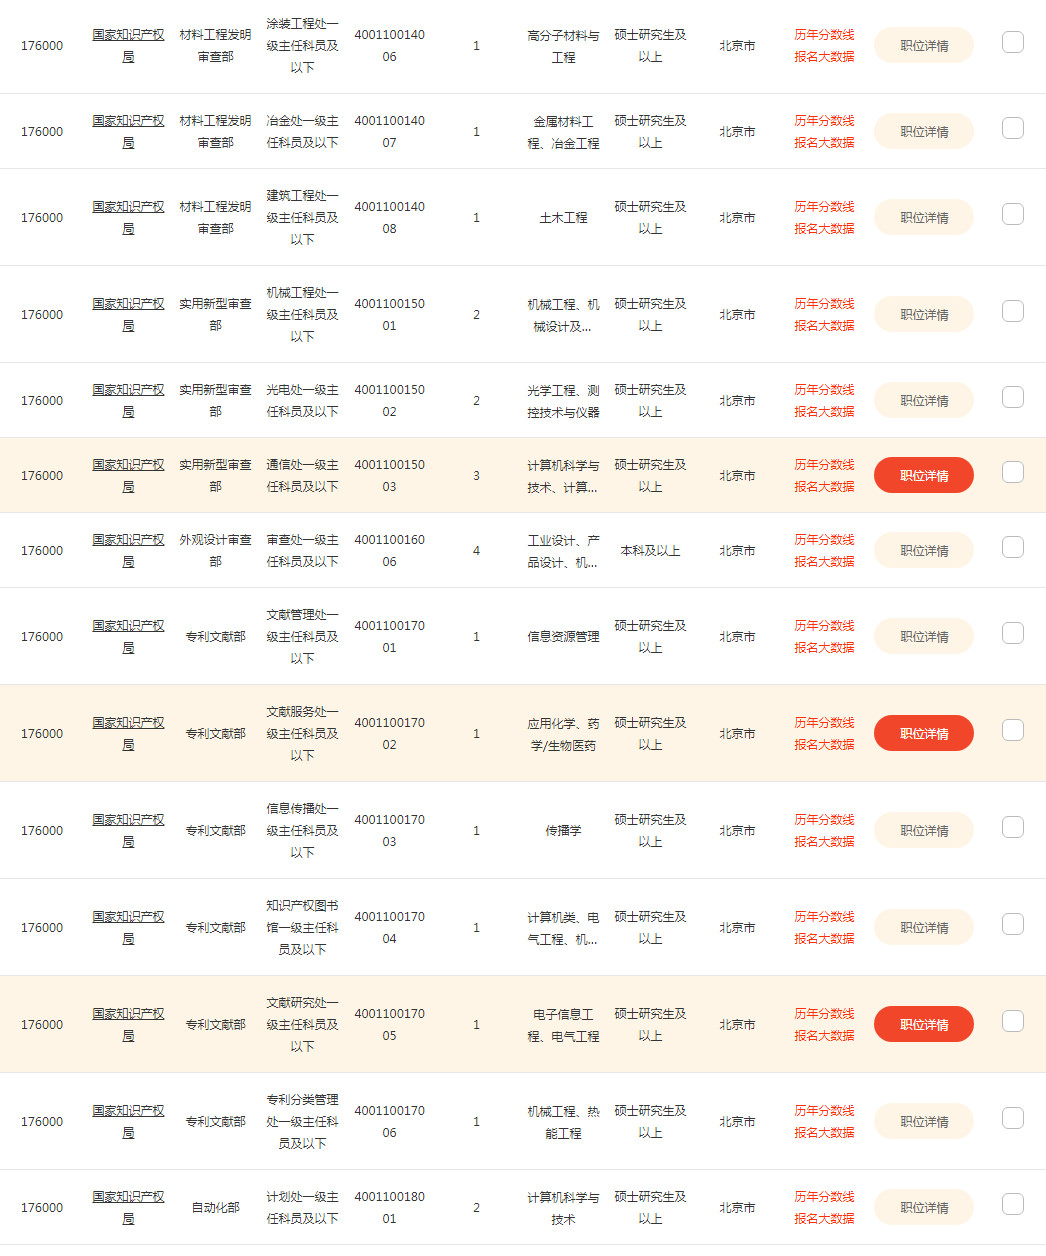This screenshot has width=1046, height=1256.
Task: Check the box for position 400110014006
Action: tap(1013, 42)
